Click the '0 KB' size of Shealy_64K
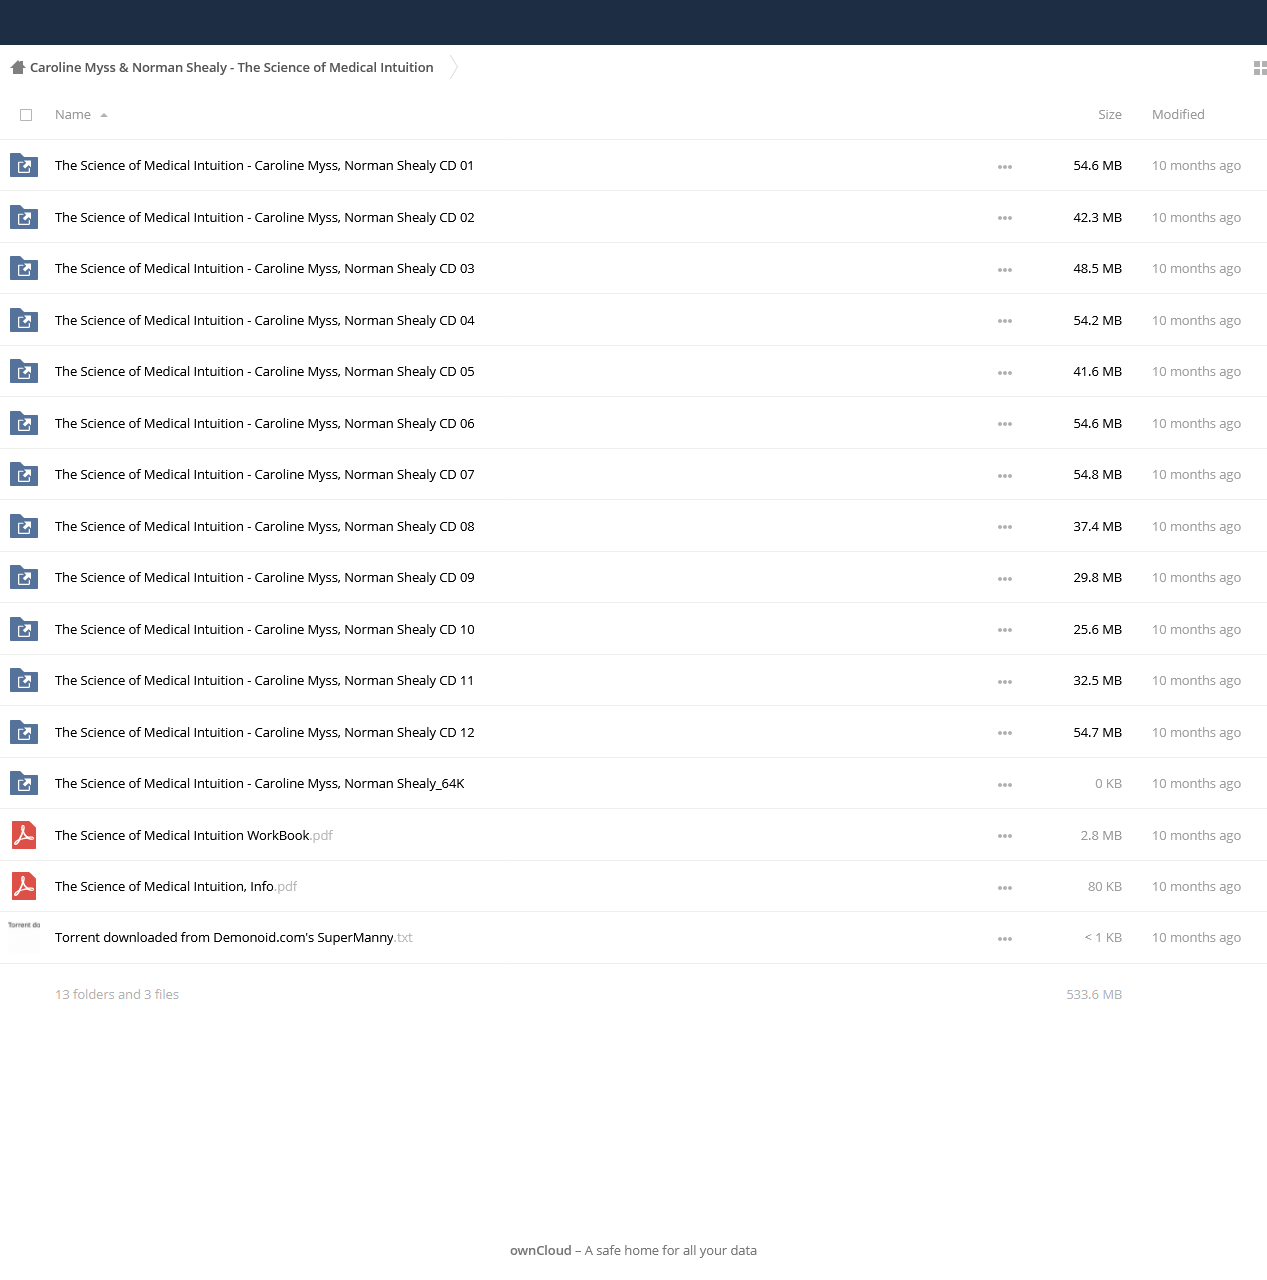The width and height of the screenshot is (1267, 1280). (x=1108, y=784)
